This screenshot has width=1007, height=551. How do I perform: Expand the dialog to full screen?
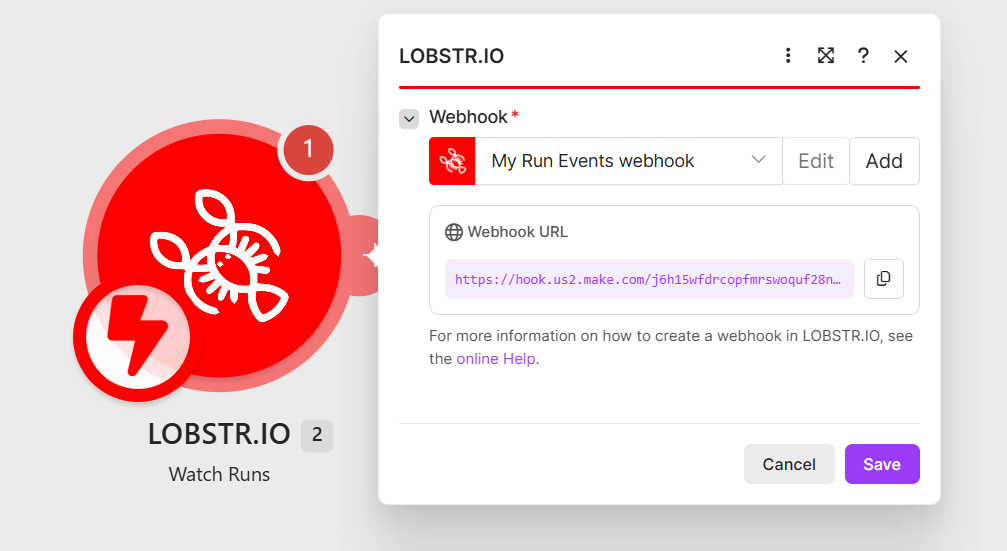(x=826, y=56)
